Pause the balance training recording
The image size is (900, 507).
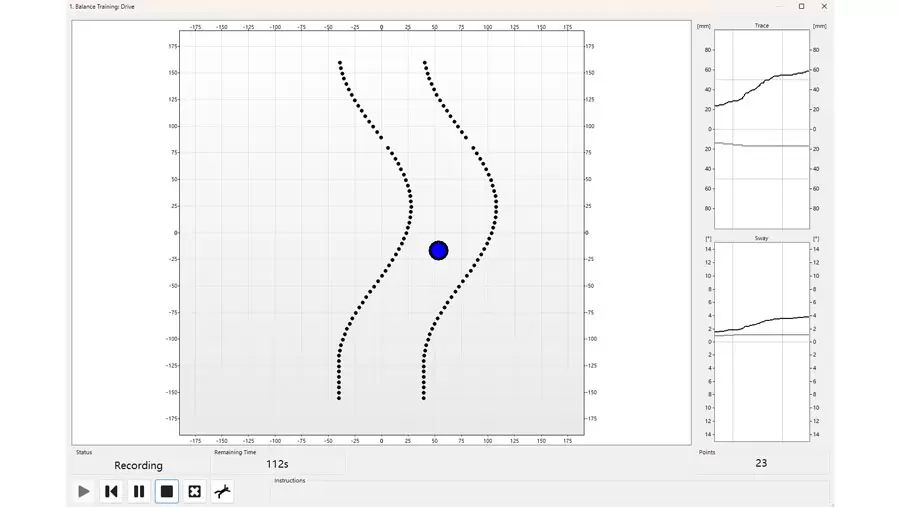tap(139, 491)
